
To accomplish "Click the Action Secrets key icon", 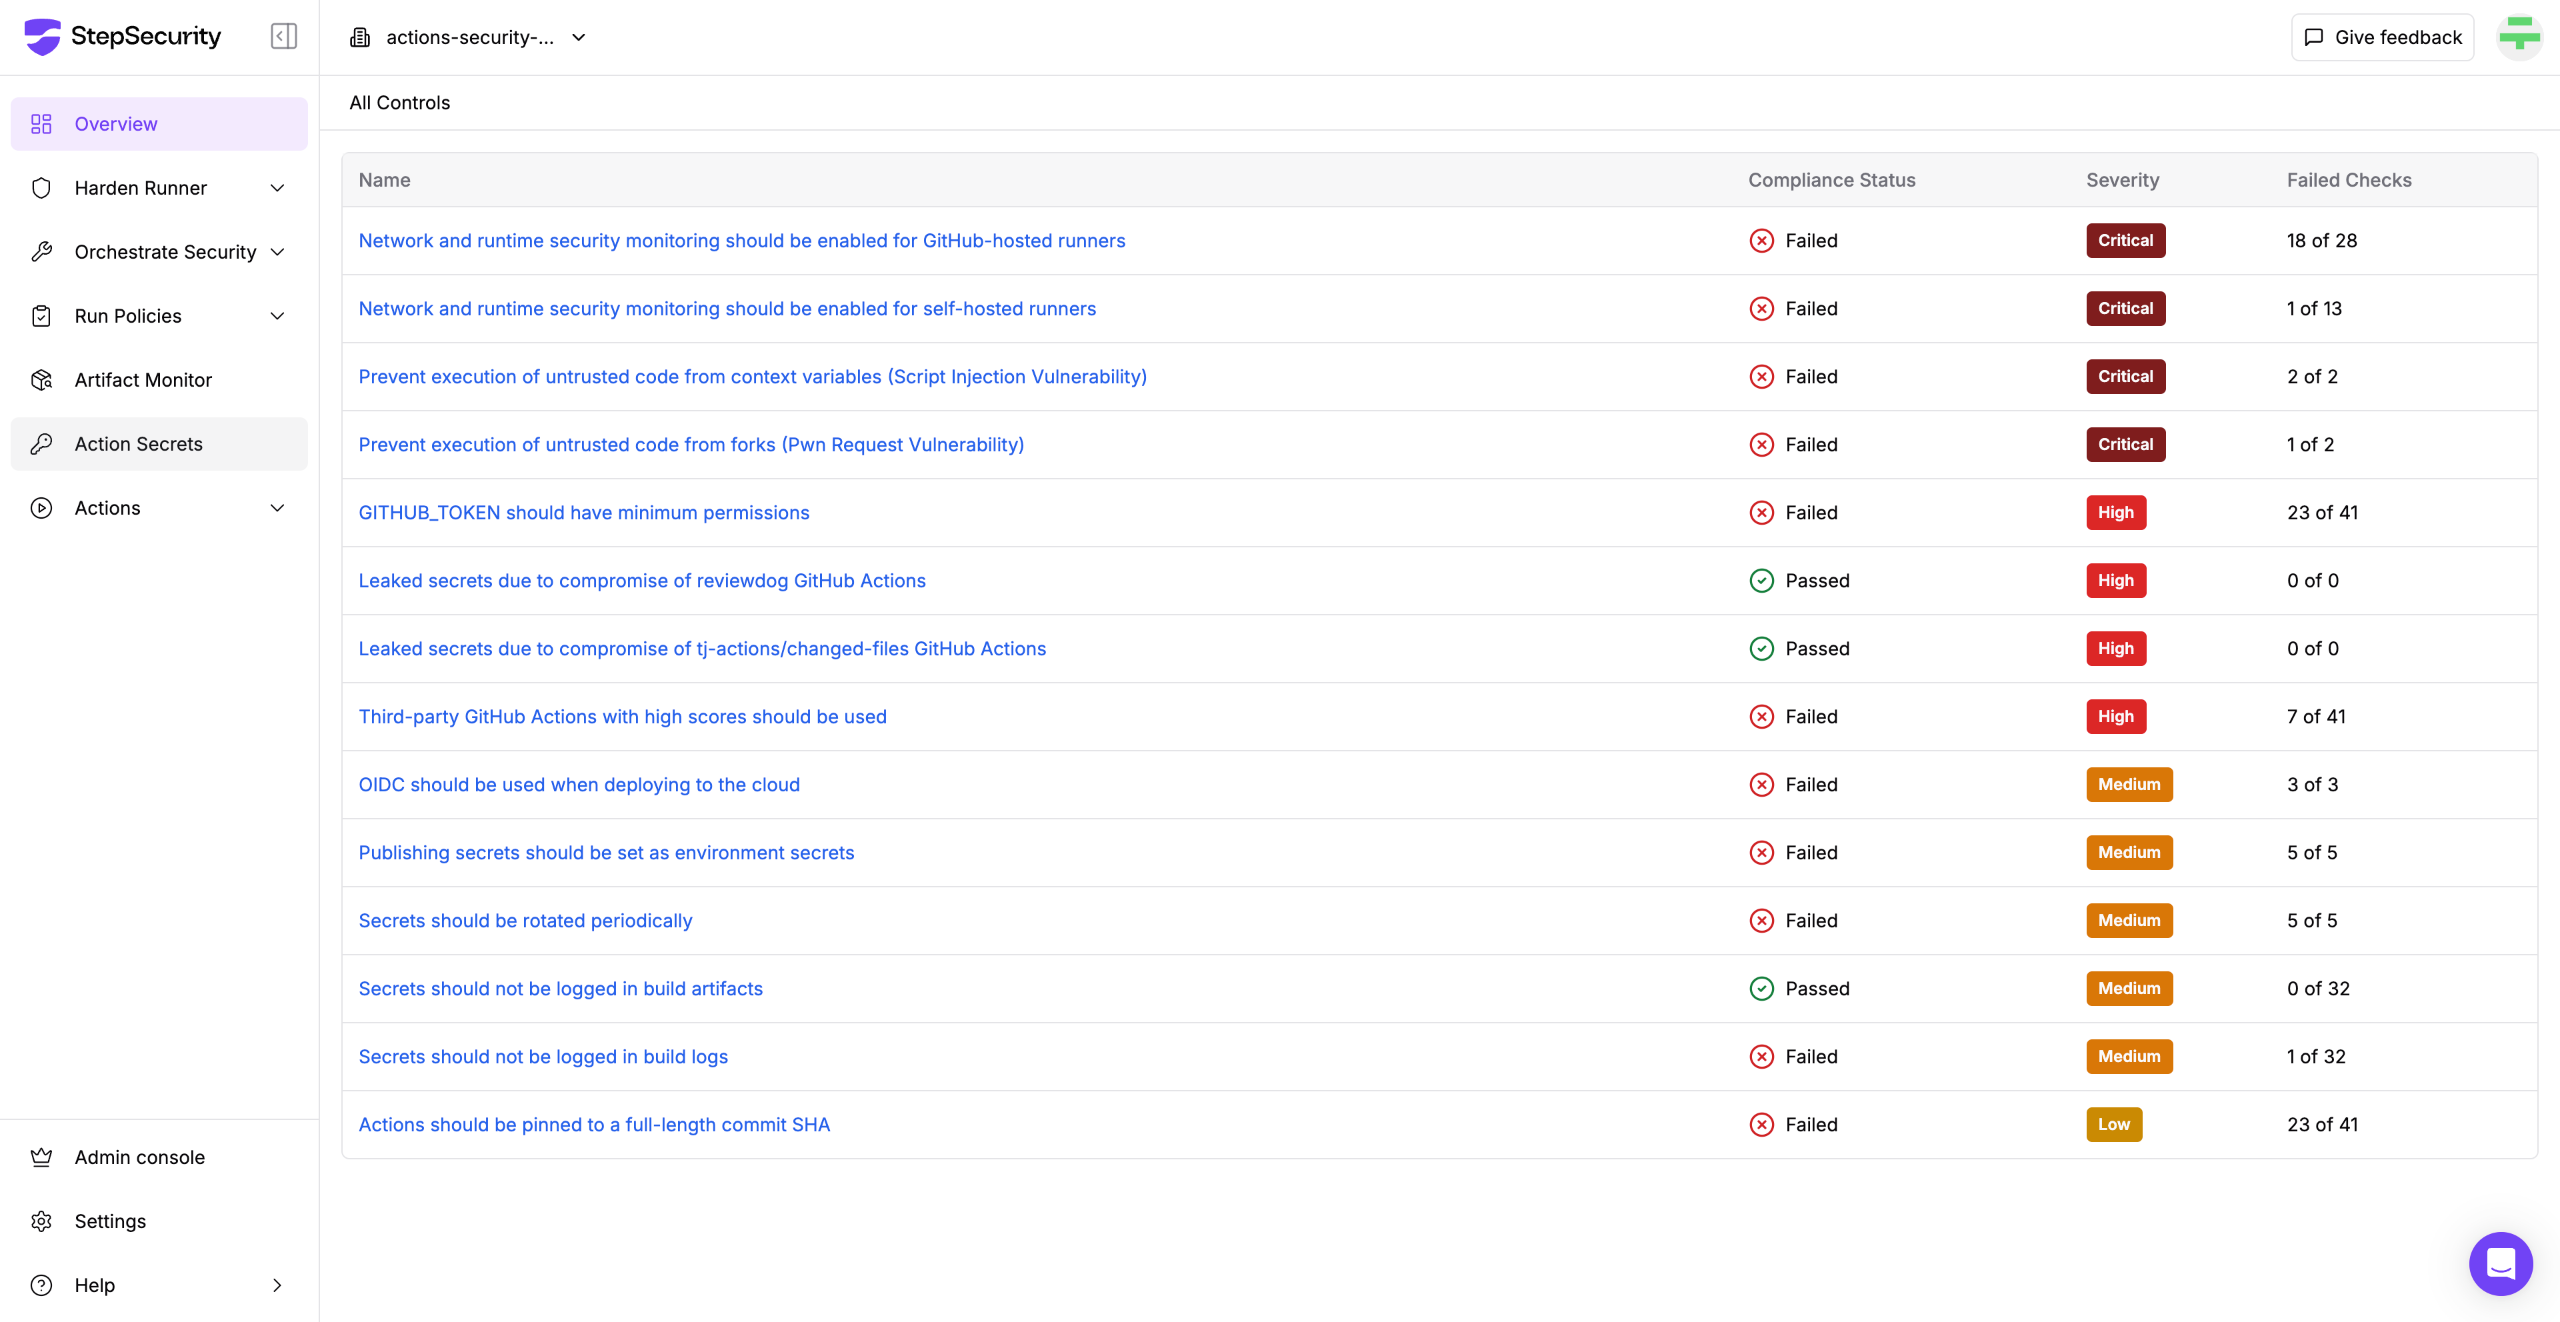I will (41, 444).
